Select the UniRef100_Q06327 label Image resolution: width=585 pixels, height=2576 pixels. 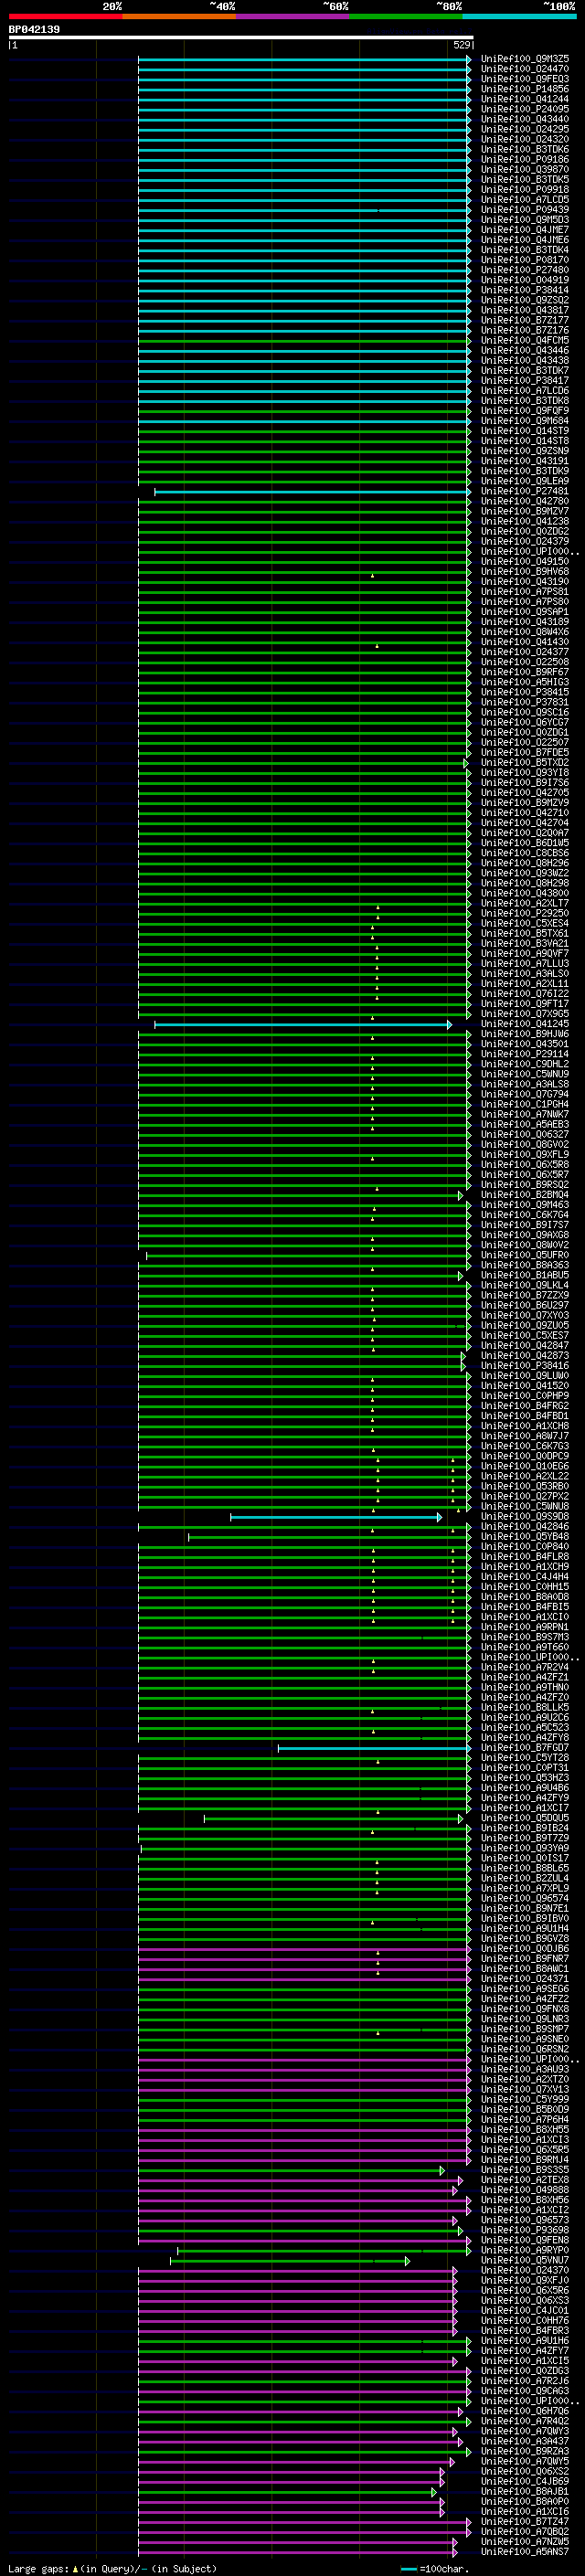pyautogui.click(x=525, y=1135)
